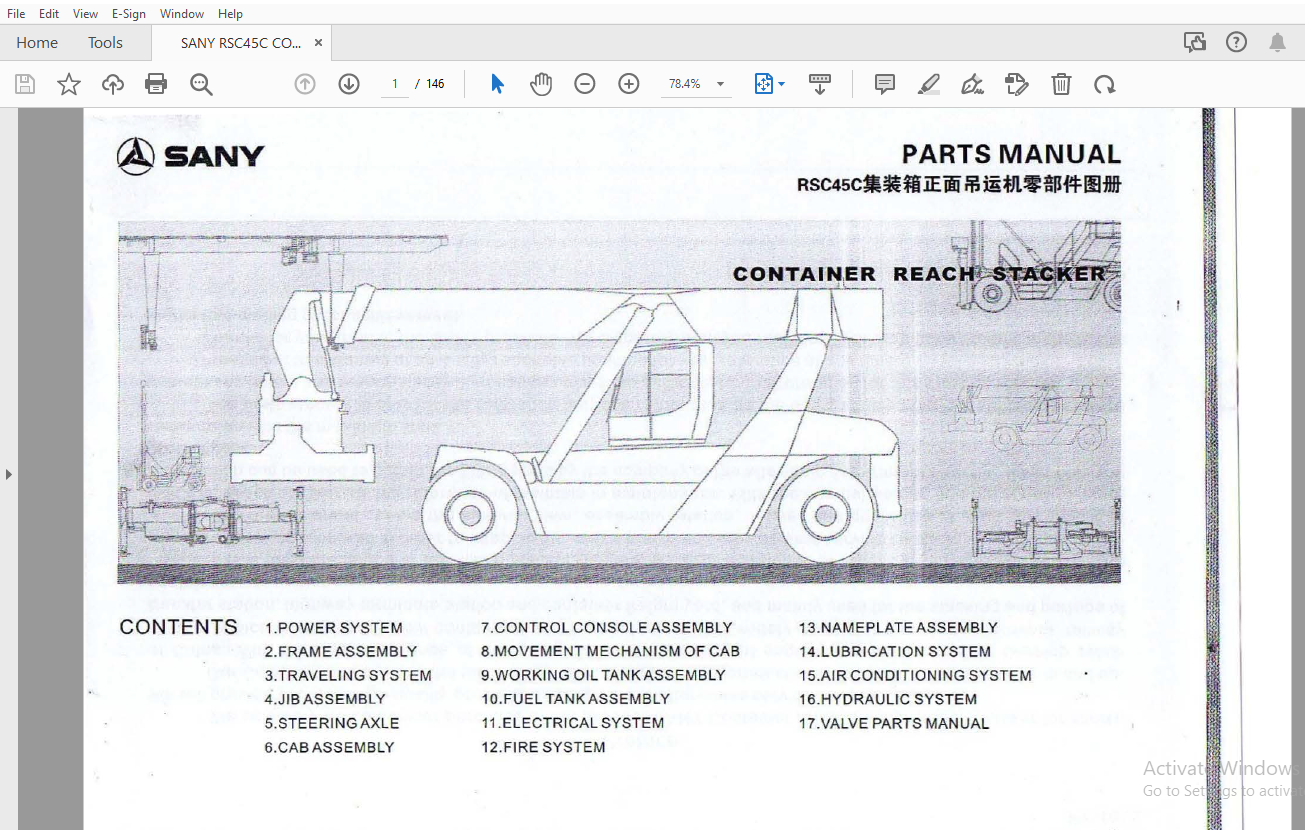Click the 11.ELECTRICAL SYSTEM entry
The image size is (1305, 830).
click(x=572, y=723)
